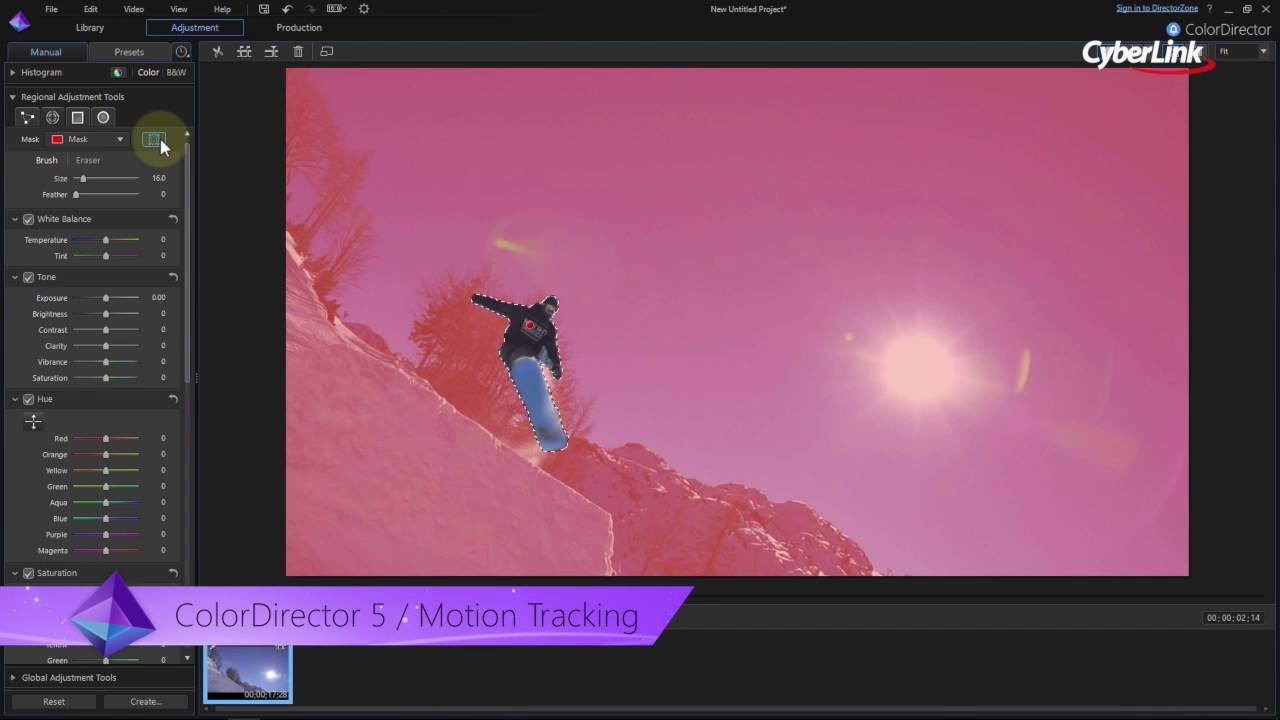The height and width of the screenshot is (720, 1280).
Task: Click the brush Size slider
Action: click(106, 178)
